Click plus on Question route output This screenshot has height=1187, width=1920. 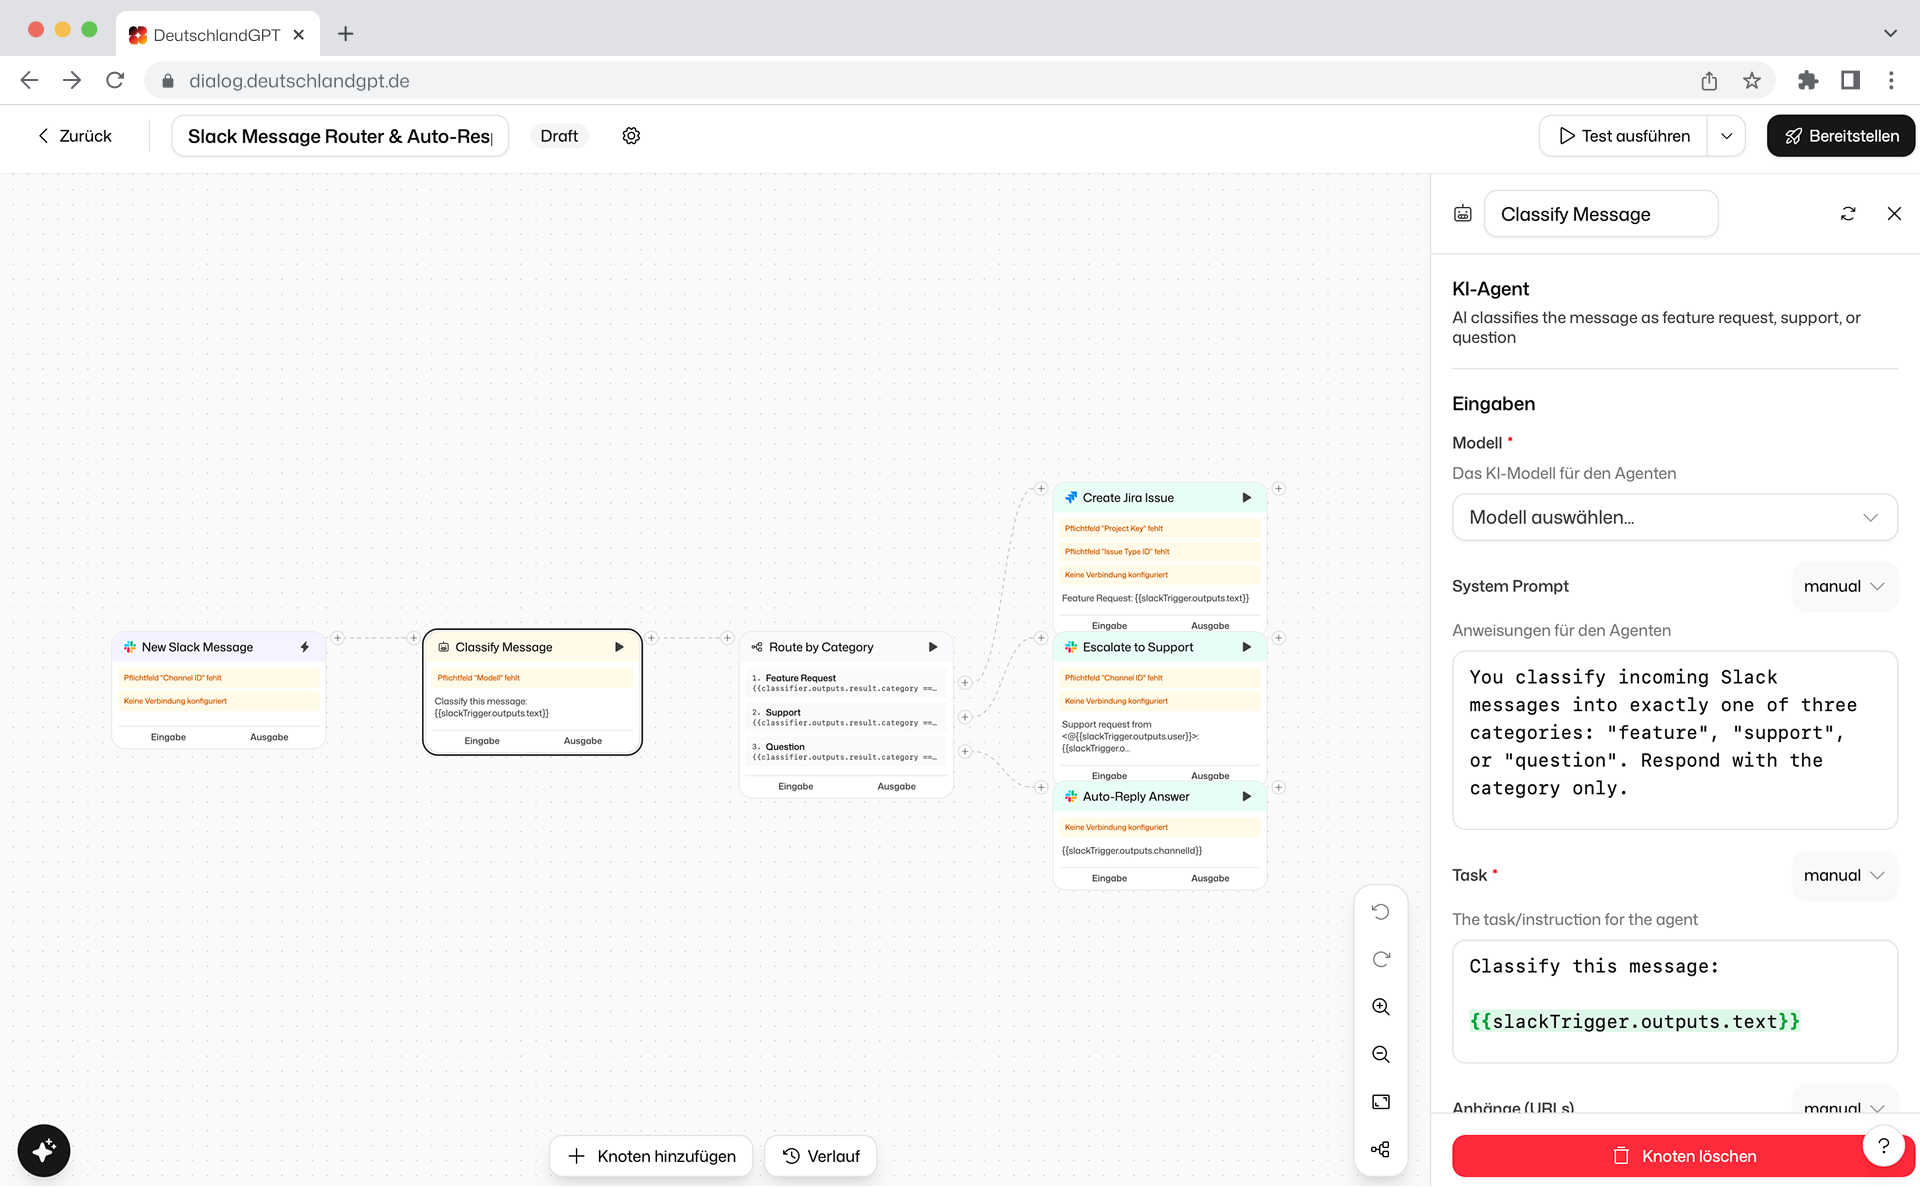click(965, 751)
